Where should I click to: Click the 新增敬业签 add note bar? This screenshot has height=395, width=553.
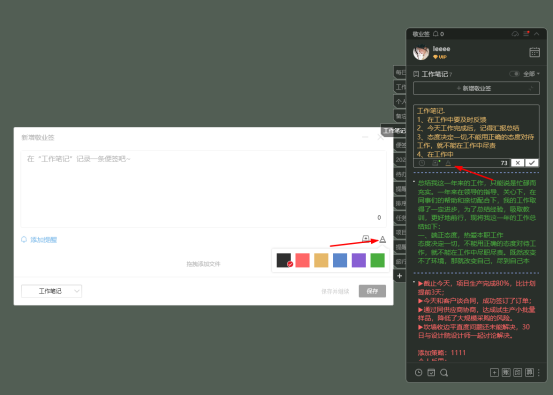[x=476, y=88]
